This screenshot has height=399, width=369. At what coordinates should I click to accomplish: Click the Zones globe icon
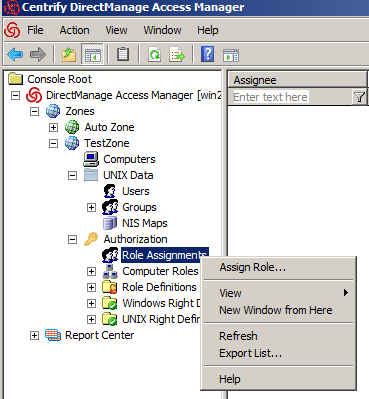point(53,111)
